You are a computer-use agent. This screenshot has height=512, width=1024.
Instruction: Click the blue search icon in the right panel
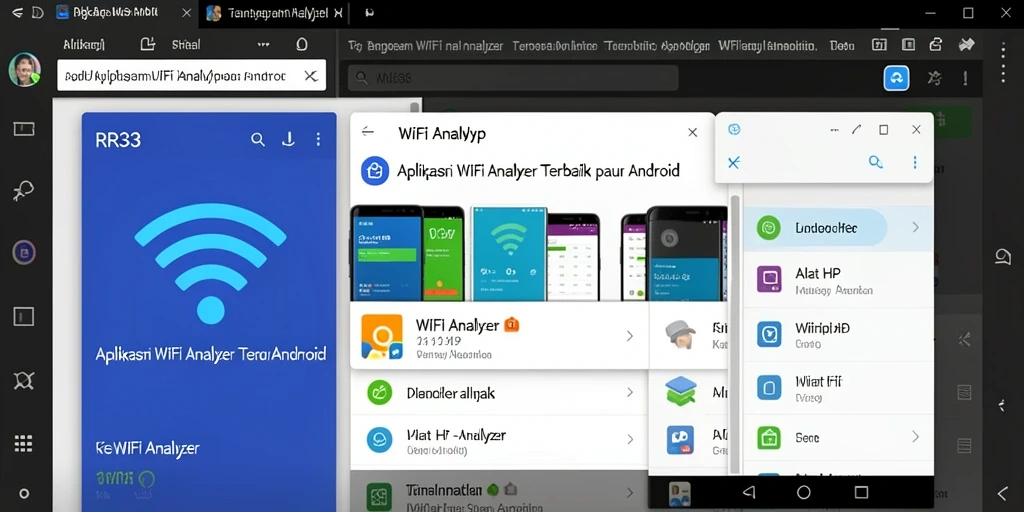pyautogui.click(x=876, y=162)
